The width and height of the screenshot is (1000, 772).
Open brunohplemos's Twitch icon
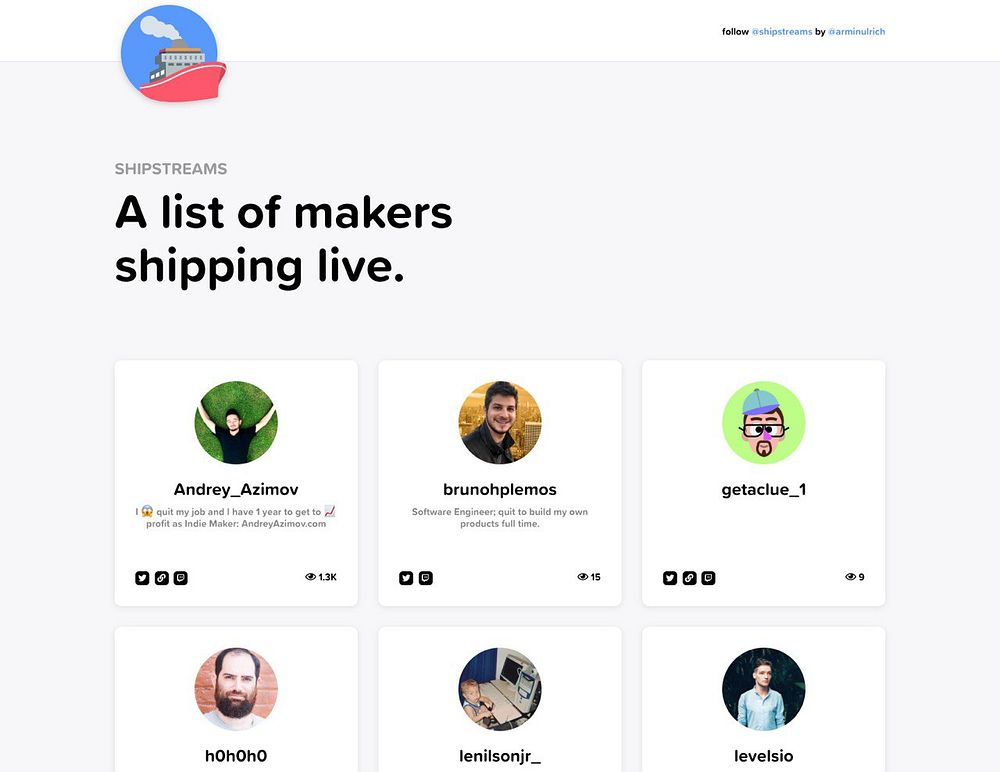click(x=426, y=578)
